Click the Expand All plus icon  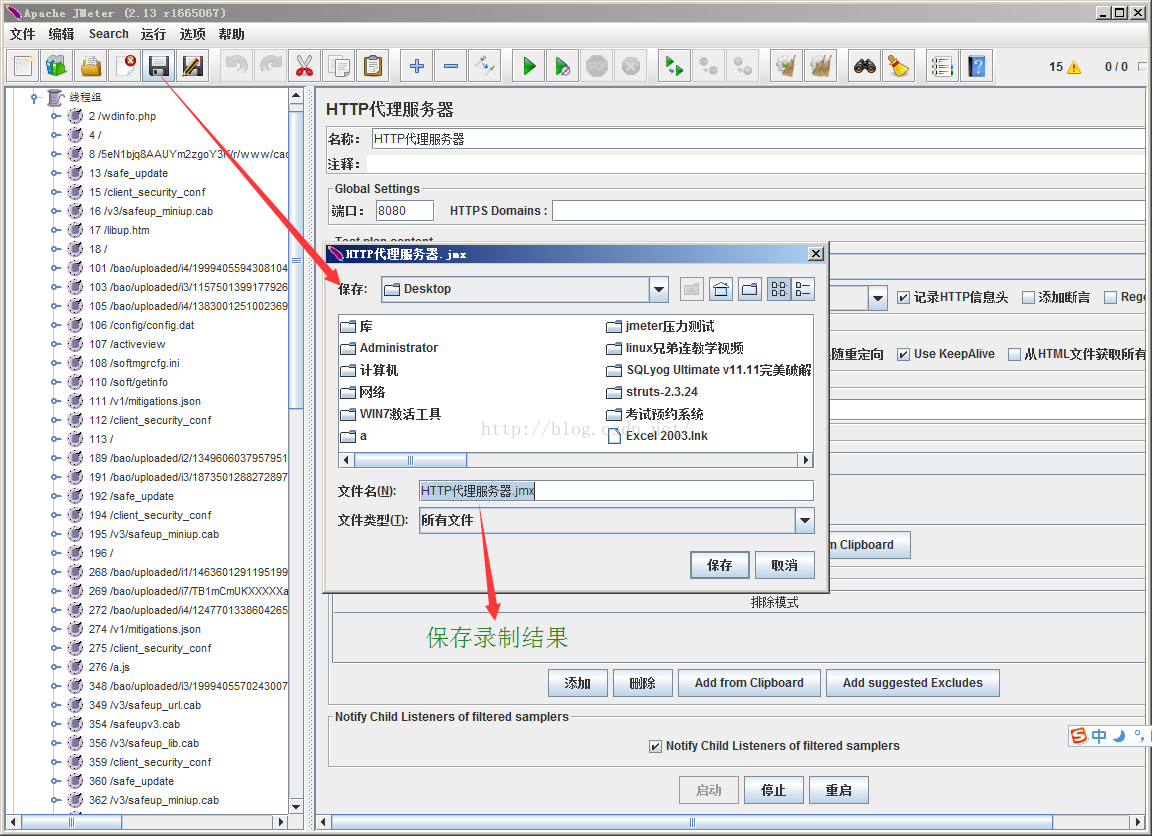point(417,66)
